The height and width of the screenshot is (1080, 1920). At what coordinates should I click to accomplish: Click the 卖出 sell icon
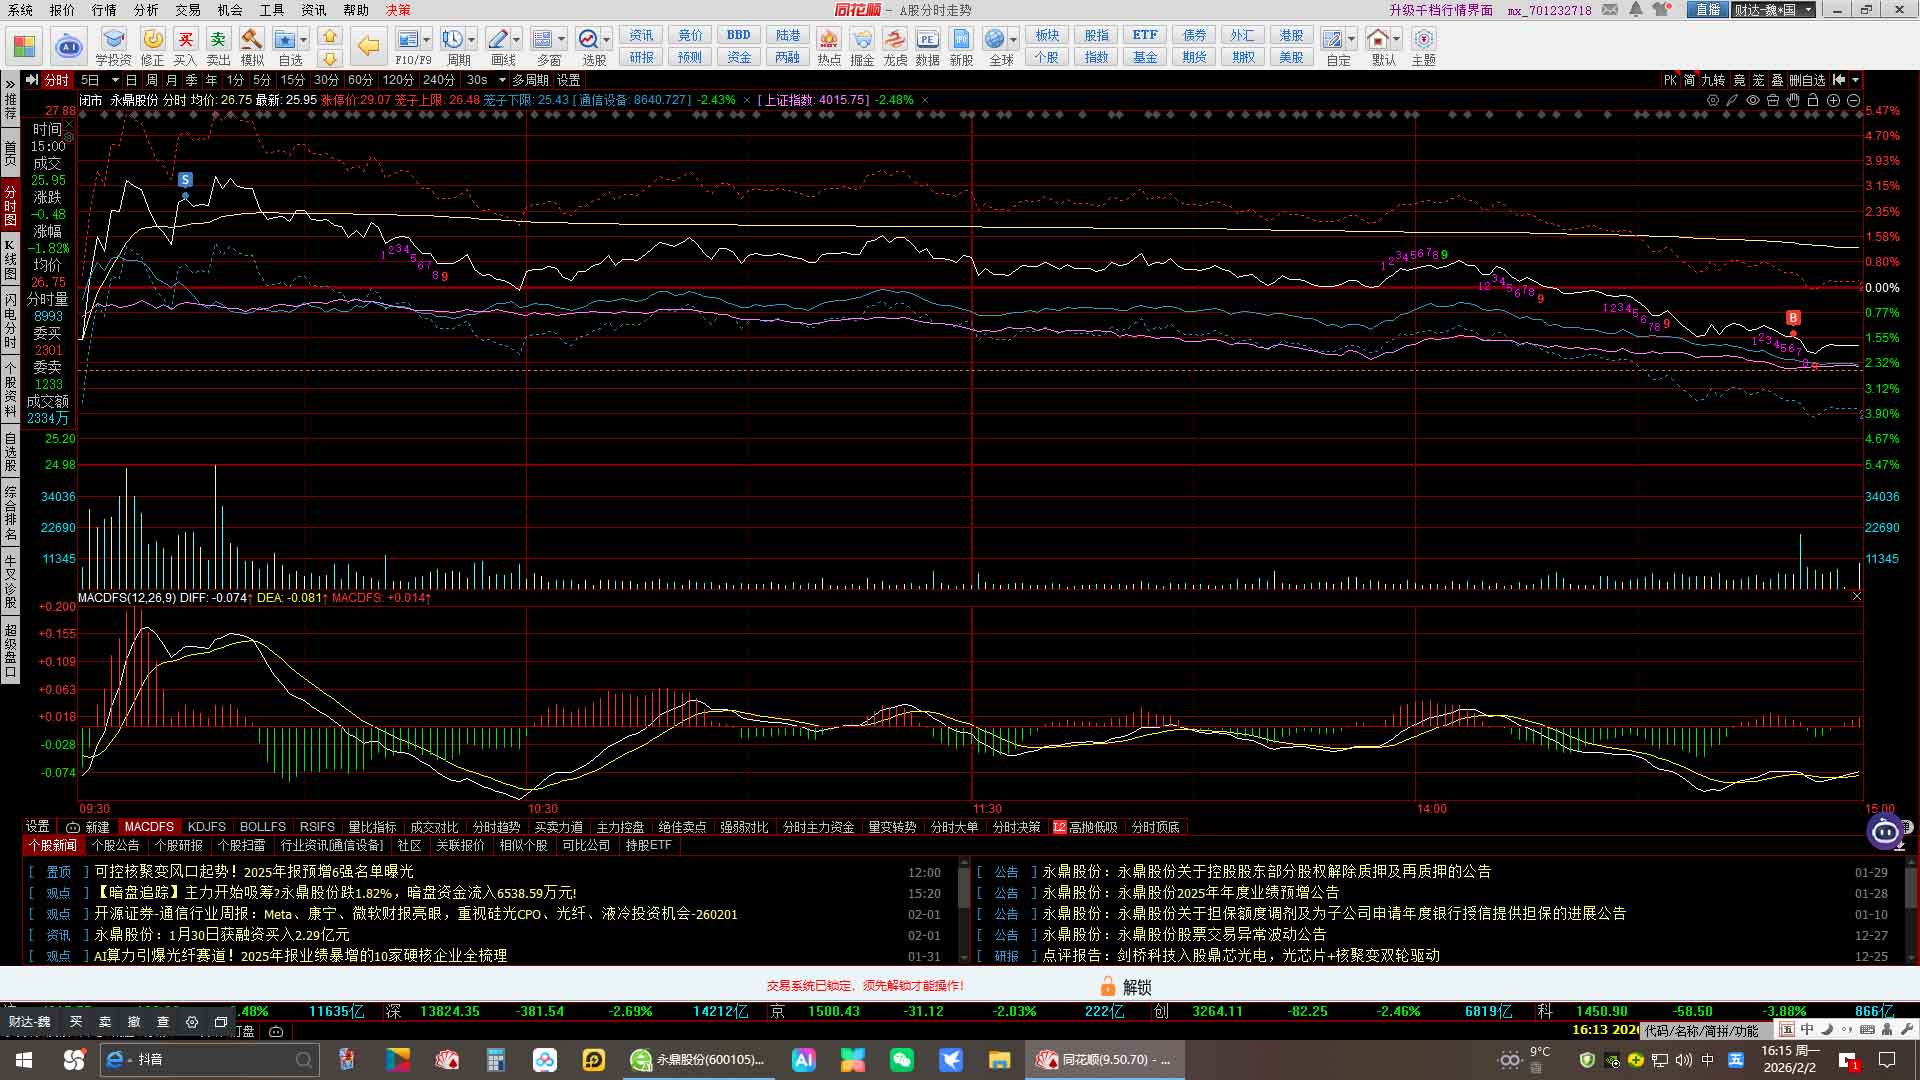click(x=218, y=40)
